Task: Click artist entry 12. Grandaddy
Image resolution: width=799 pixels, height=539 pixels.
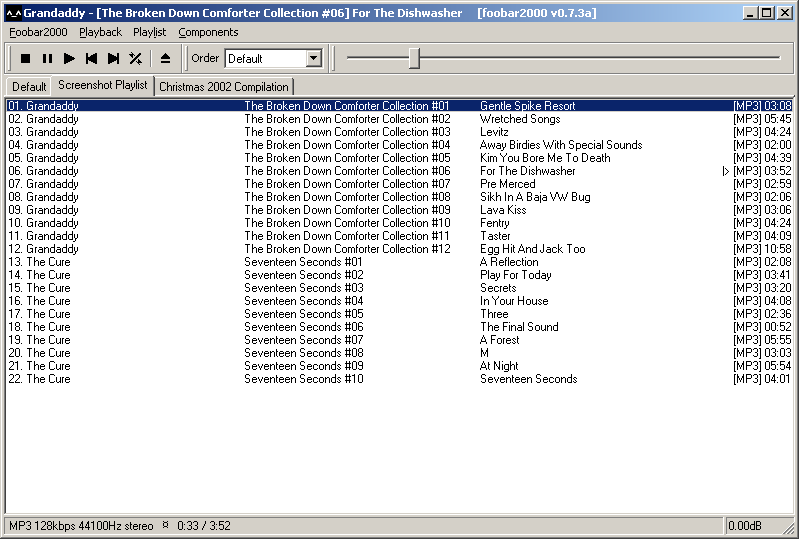Action: (x=43, y=249)
